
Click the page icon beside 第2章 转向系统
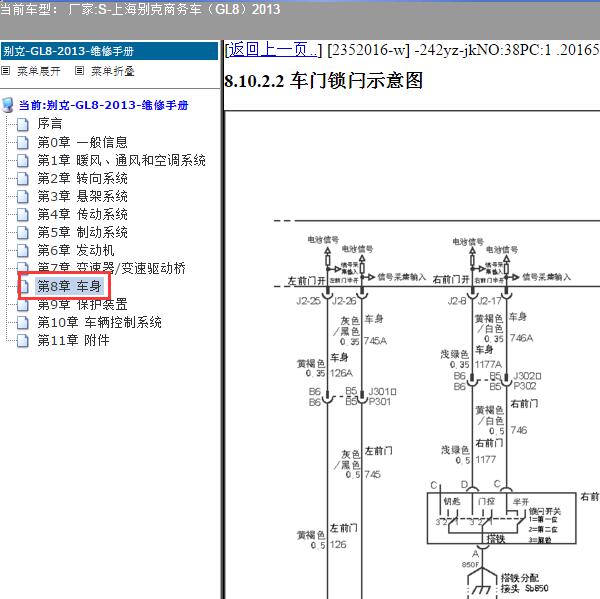tap(23, 178)
